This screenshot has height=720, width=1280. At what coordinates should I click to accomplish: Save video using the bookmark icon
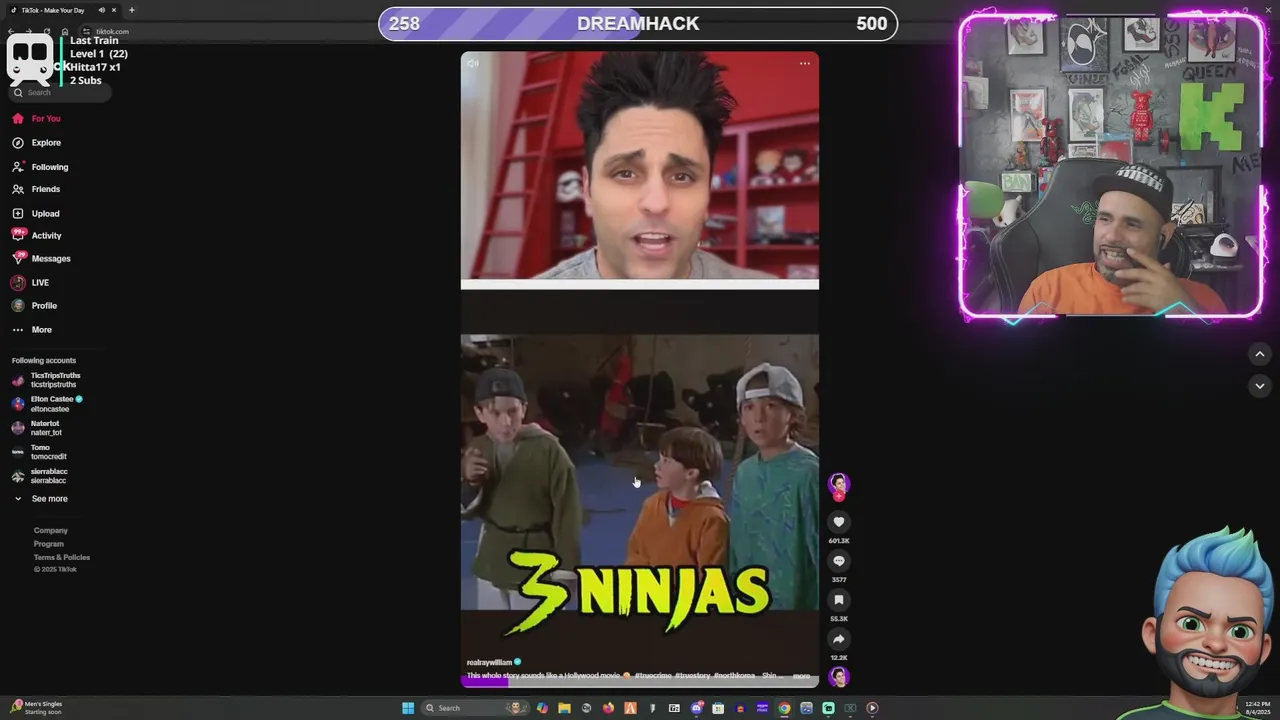click(839, 600)
